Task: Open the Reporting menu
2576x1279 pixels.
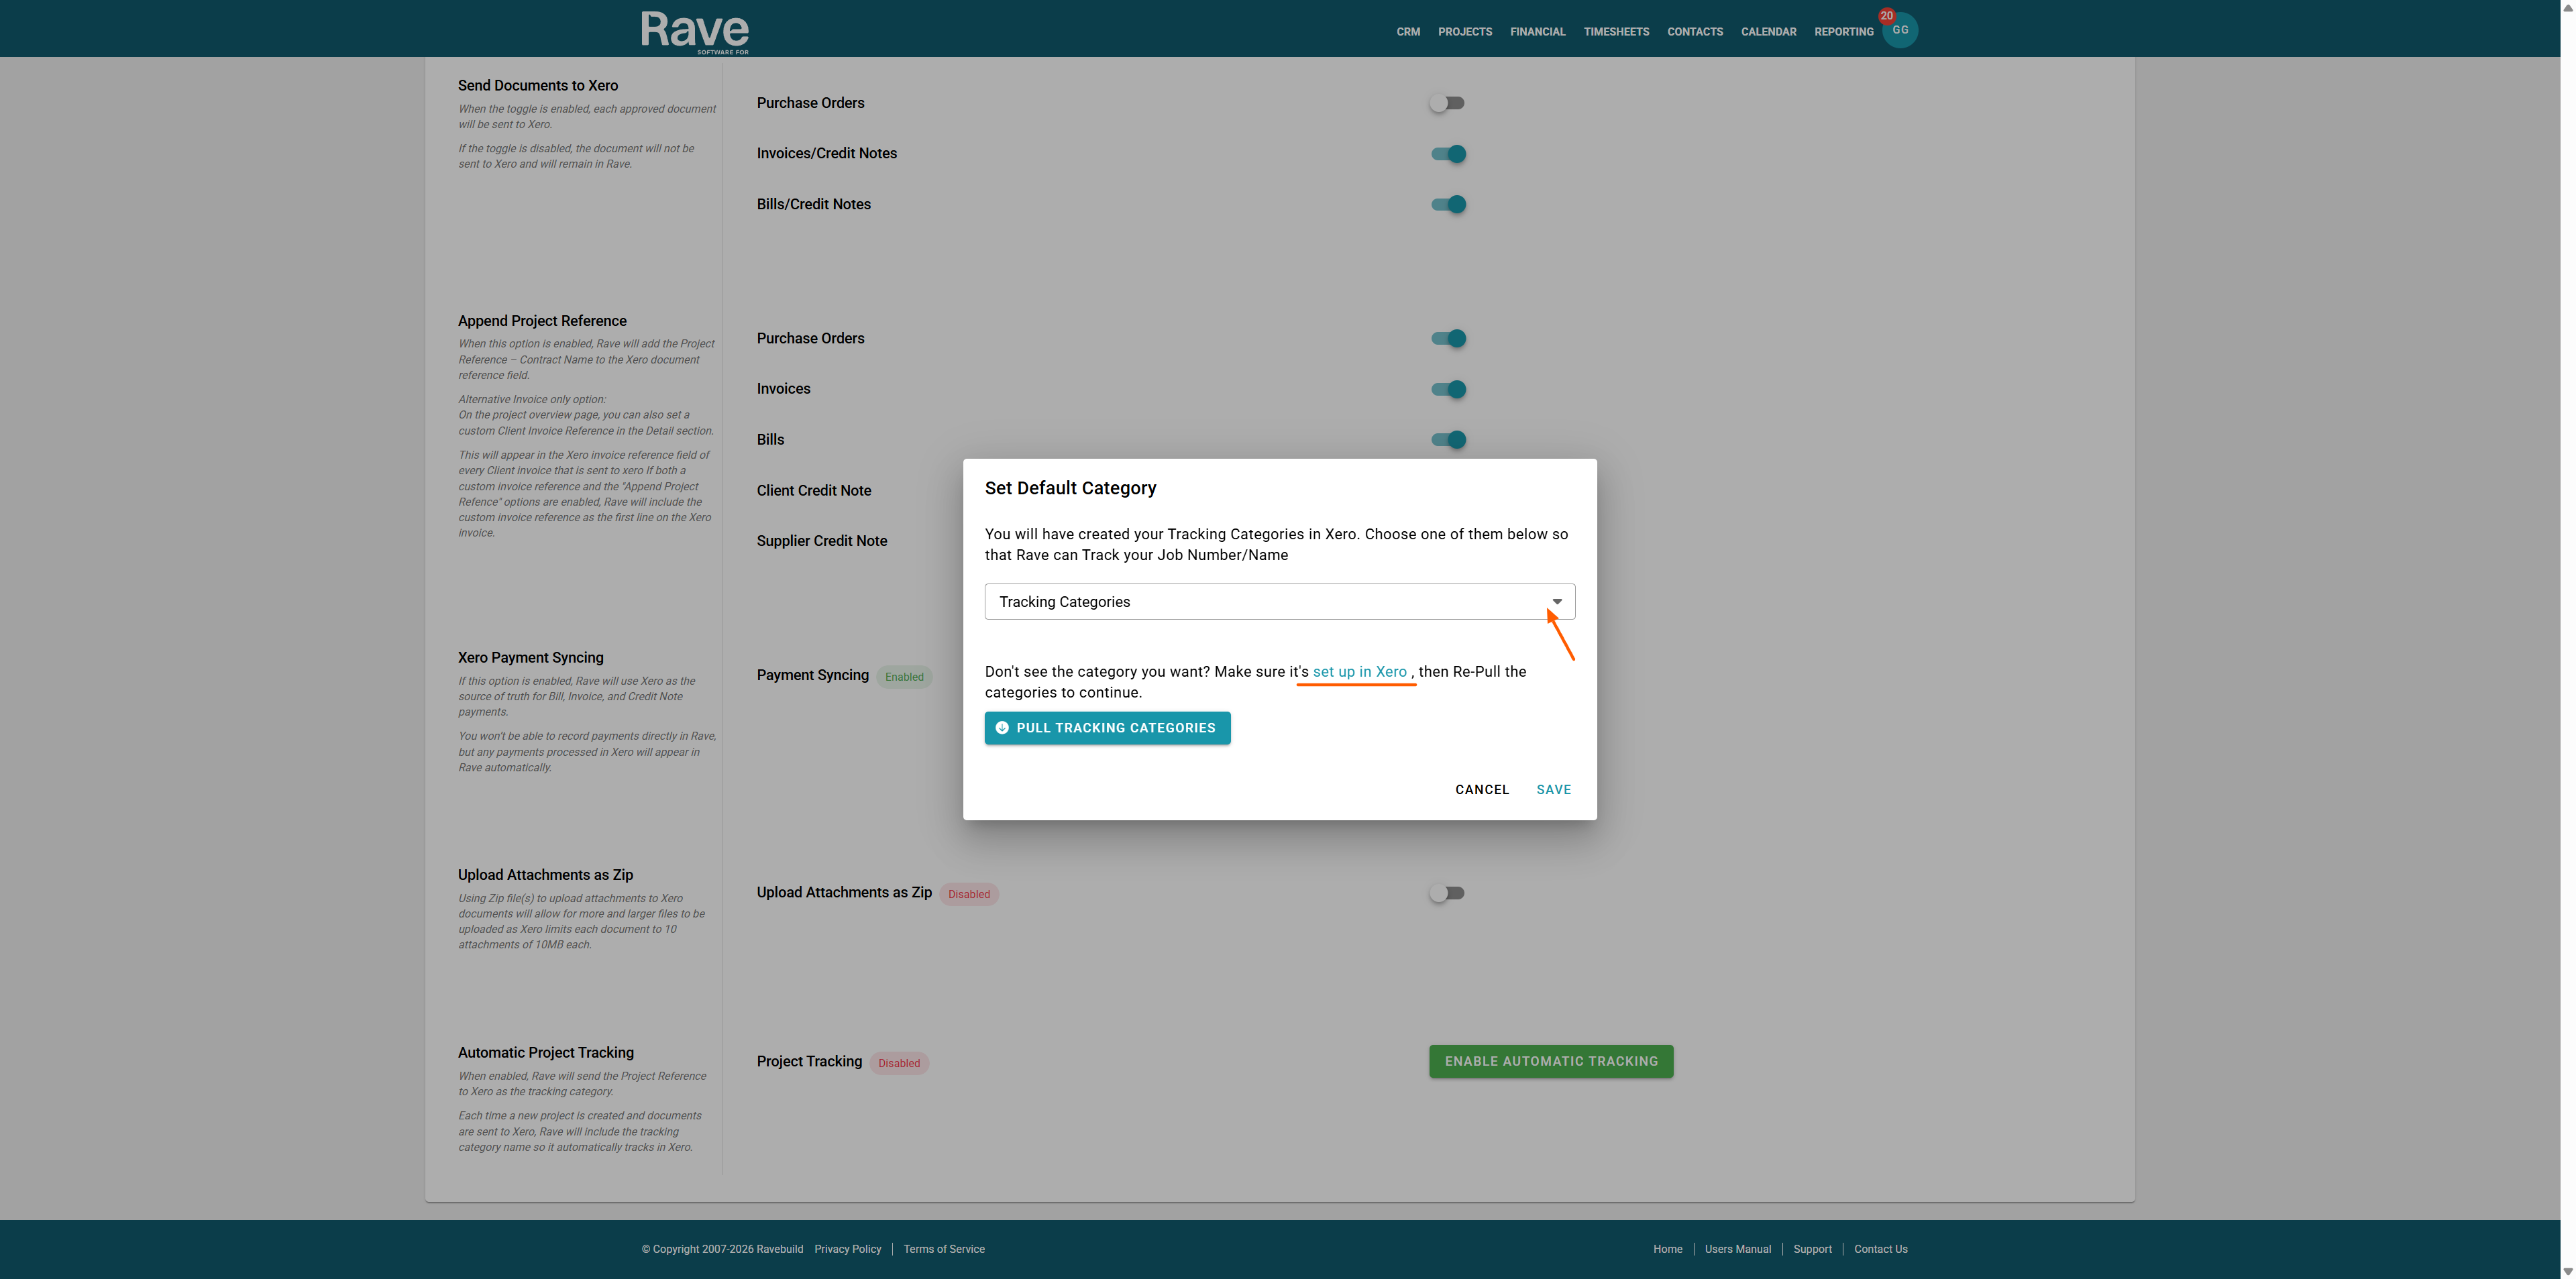Action: (x=1843, y=32)
